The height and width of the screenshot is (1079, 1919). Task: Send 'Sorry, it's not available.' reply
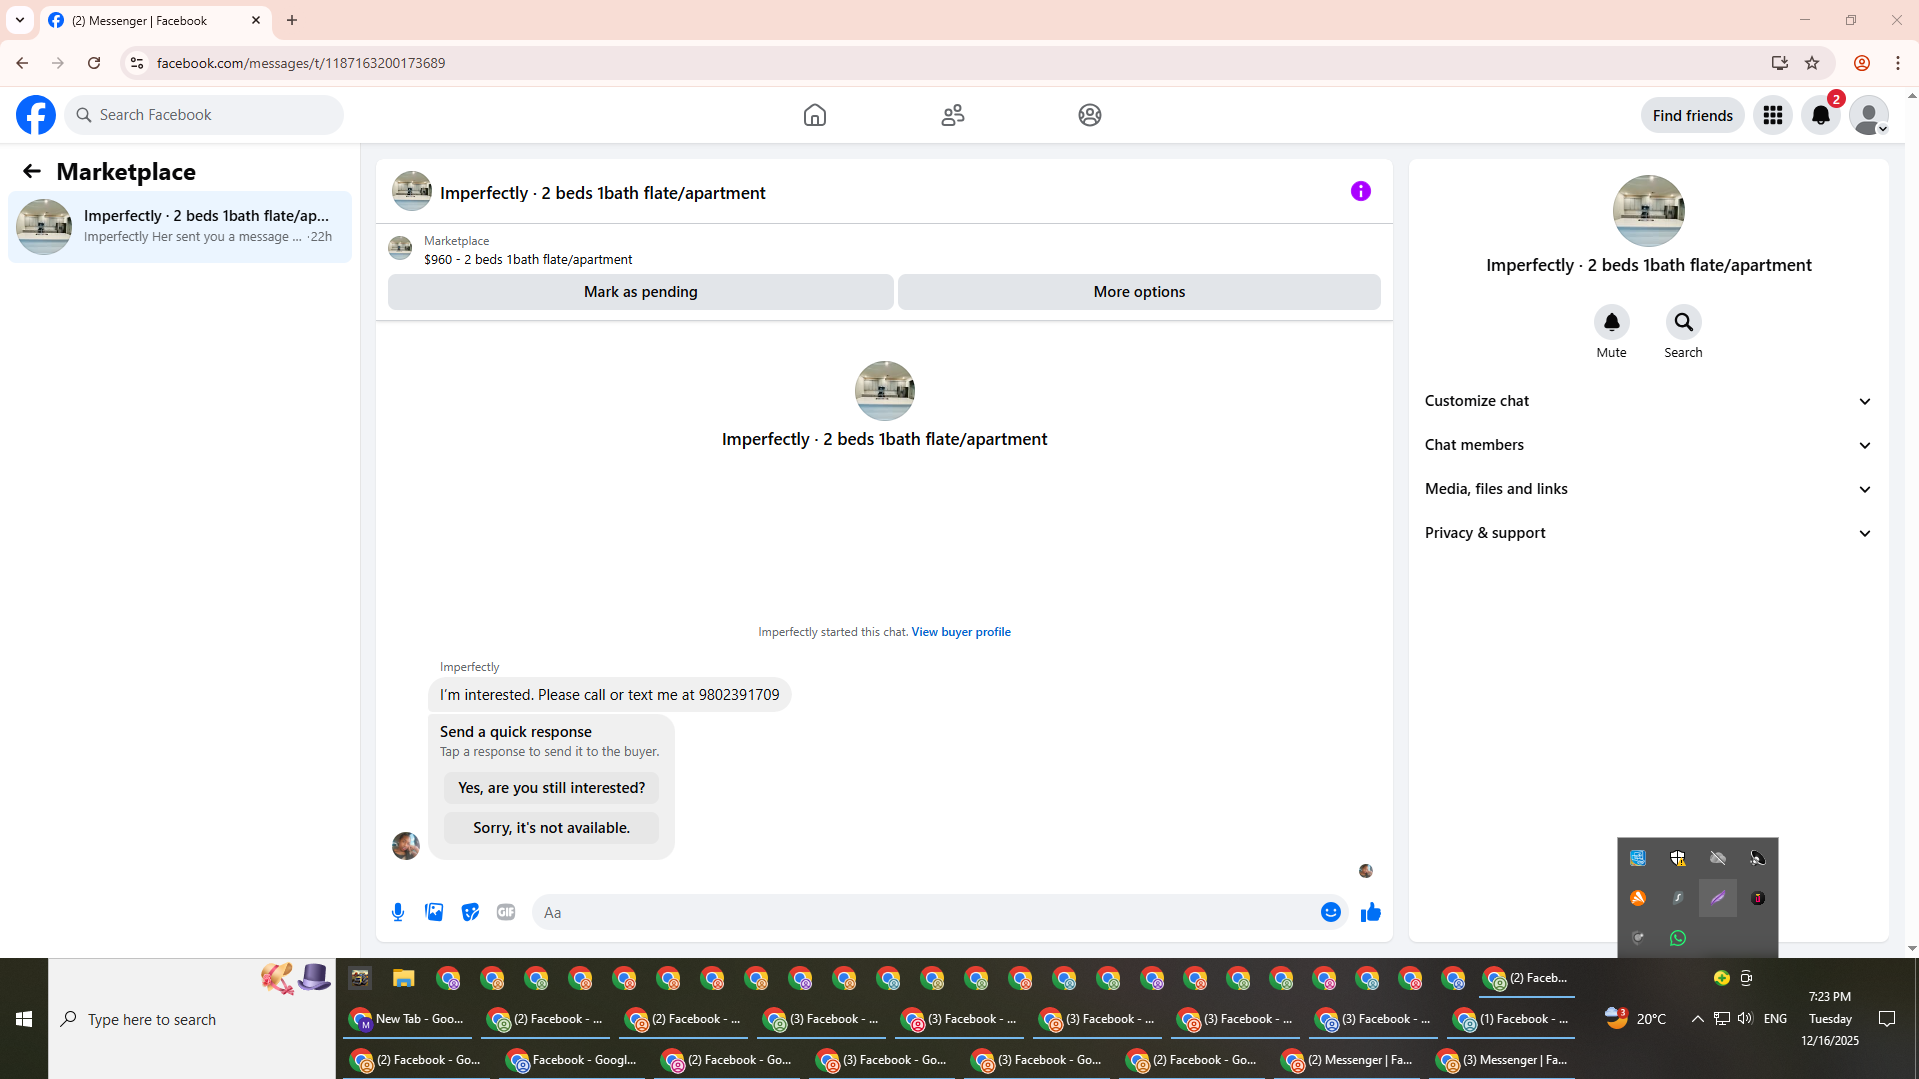pos(551,828)
